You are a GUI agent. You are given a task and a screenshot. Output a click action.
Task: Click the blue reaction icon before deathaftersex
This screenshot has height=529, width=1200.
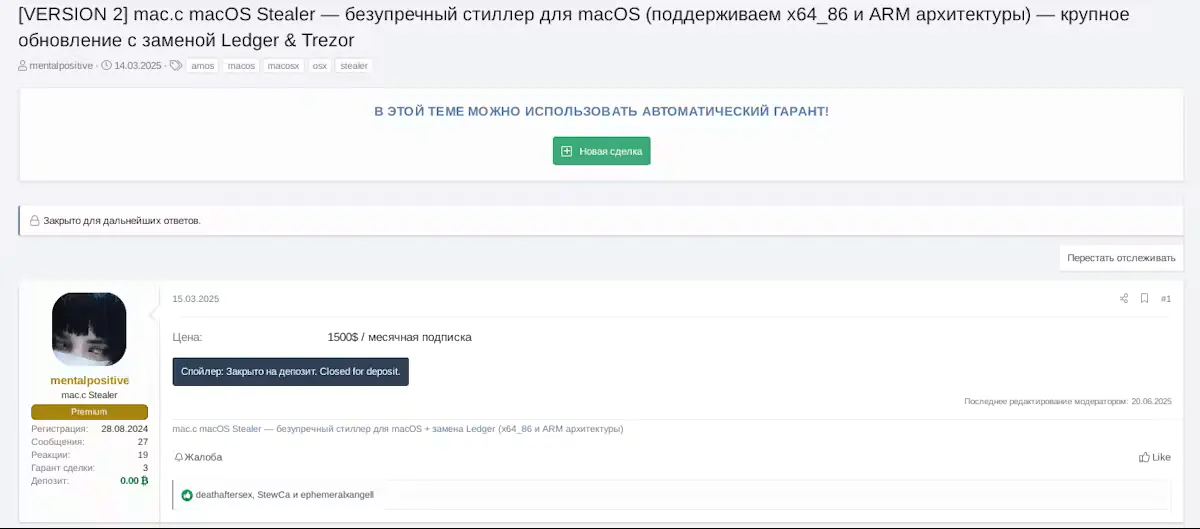point(187,495)
